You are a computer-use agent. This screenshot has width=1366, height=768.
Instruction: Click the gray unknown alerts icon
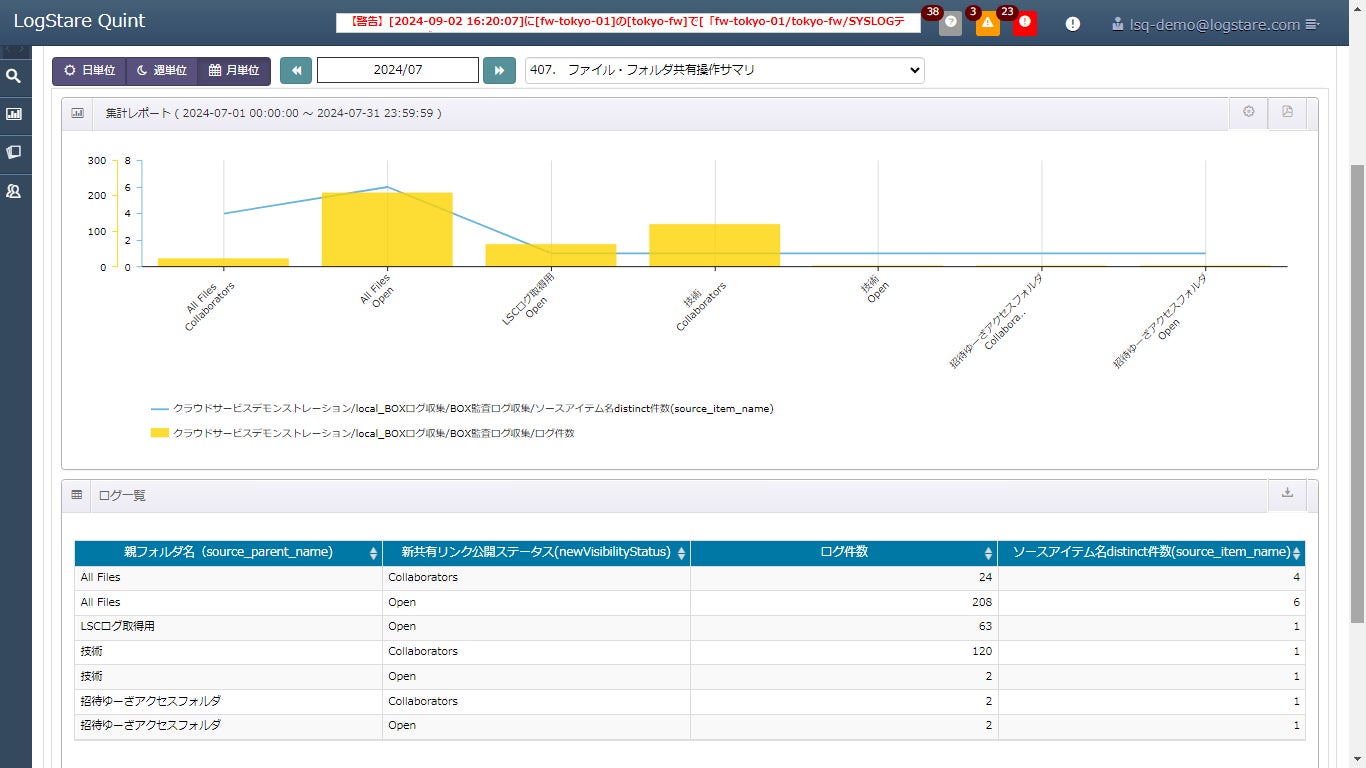(x=950, y=23)
